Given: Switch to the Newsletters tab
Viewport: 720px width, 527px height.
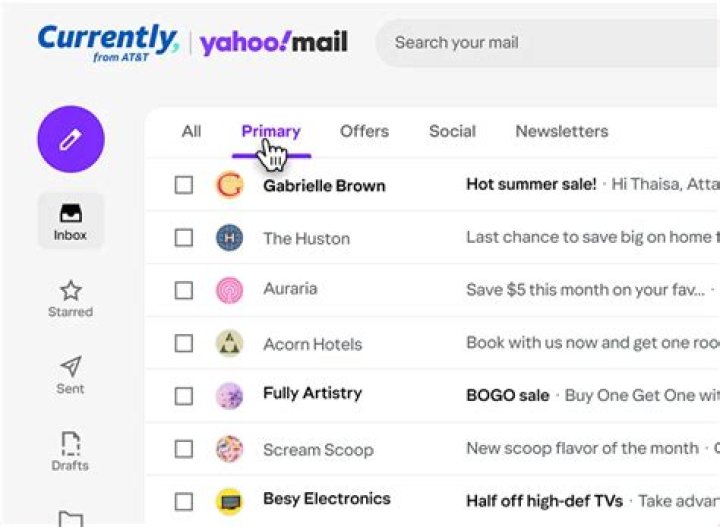Looking at the screenshot, I should 561,131.
